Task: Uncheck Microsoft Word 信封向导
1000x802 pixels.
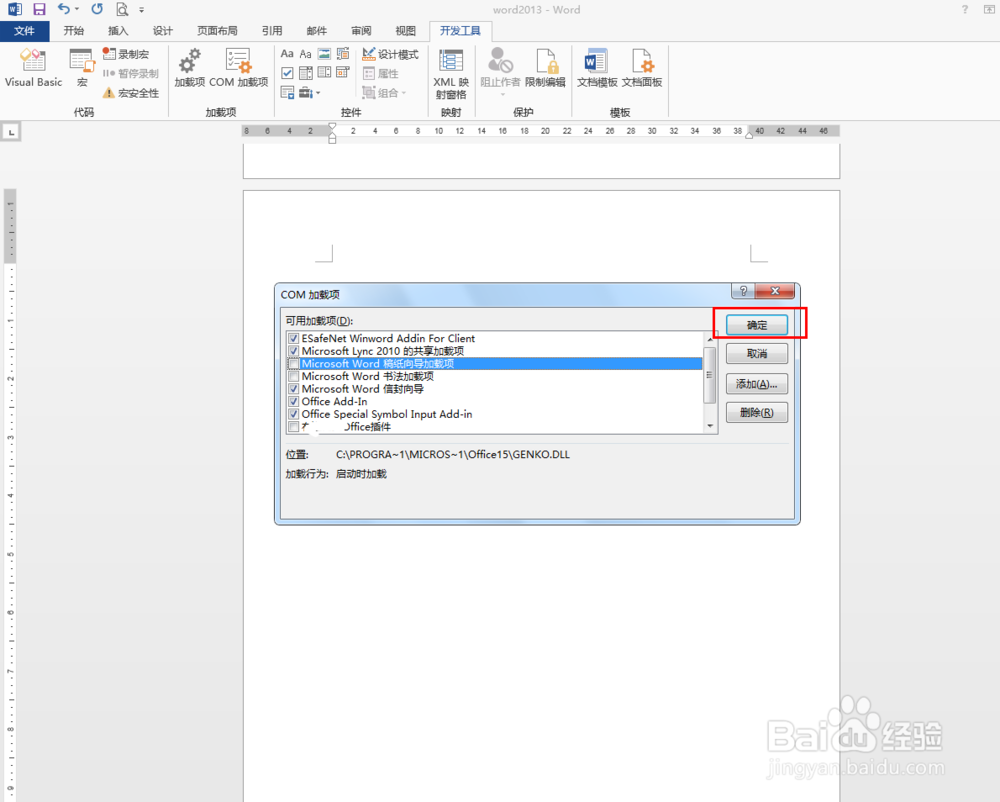Action: [293, 389]
